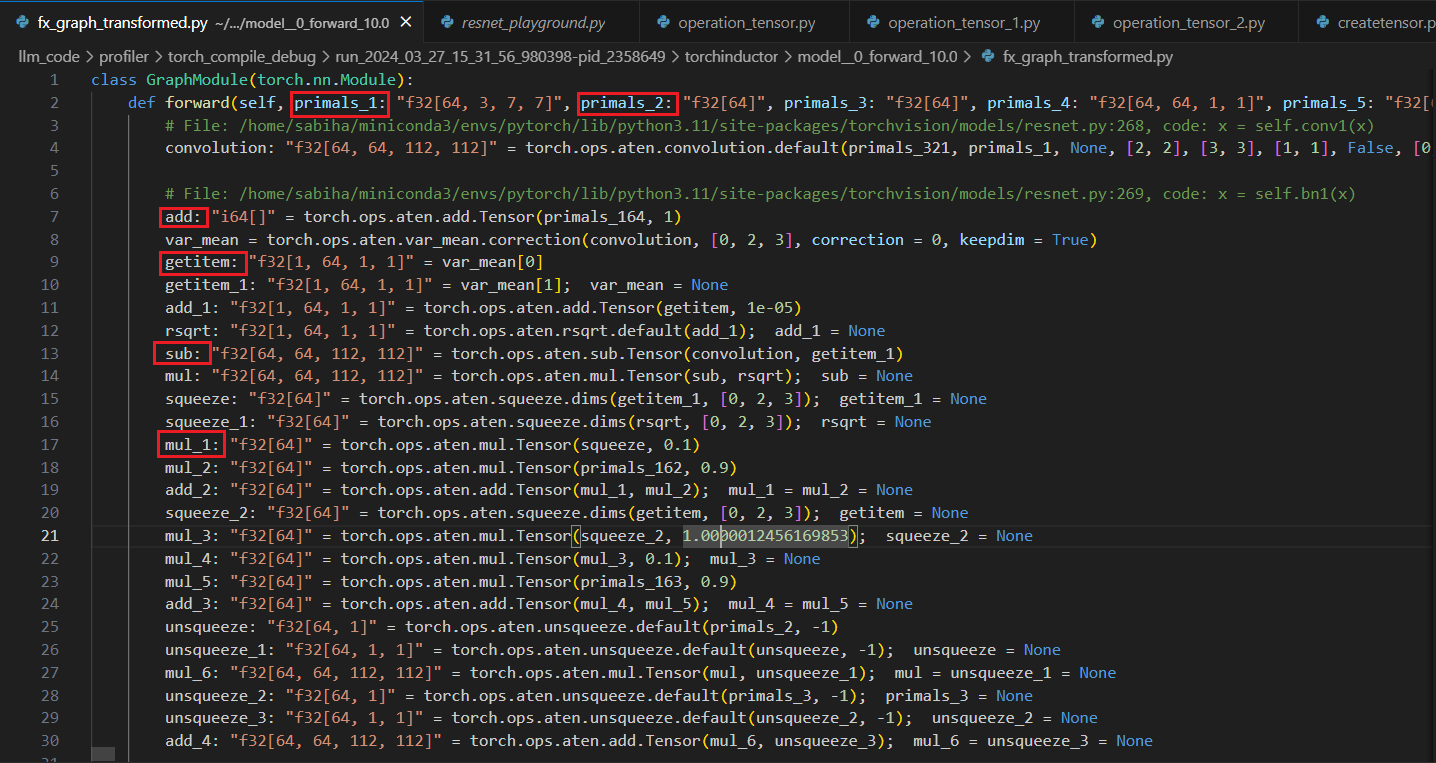The image size is (1436, 763).
Task: Click Python icon on fx_graph_transformed.py tab
Action: point(22,22)
